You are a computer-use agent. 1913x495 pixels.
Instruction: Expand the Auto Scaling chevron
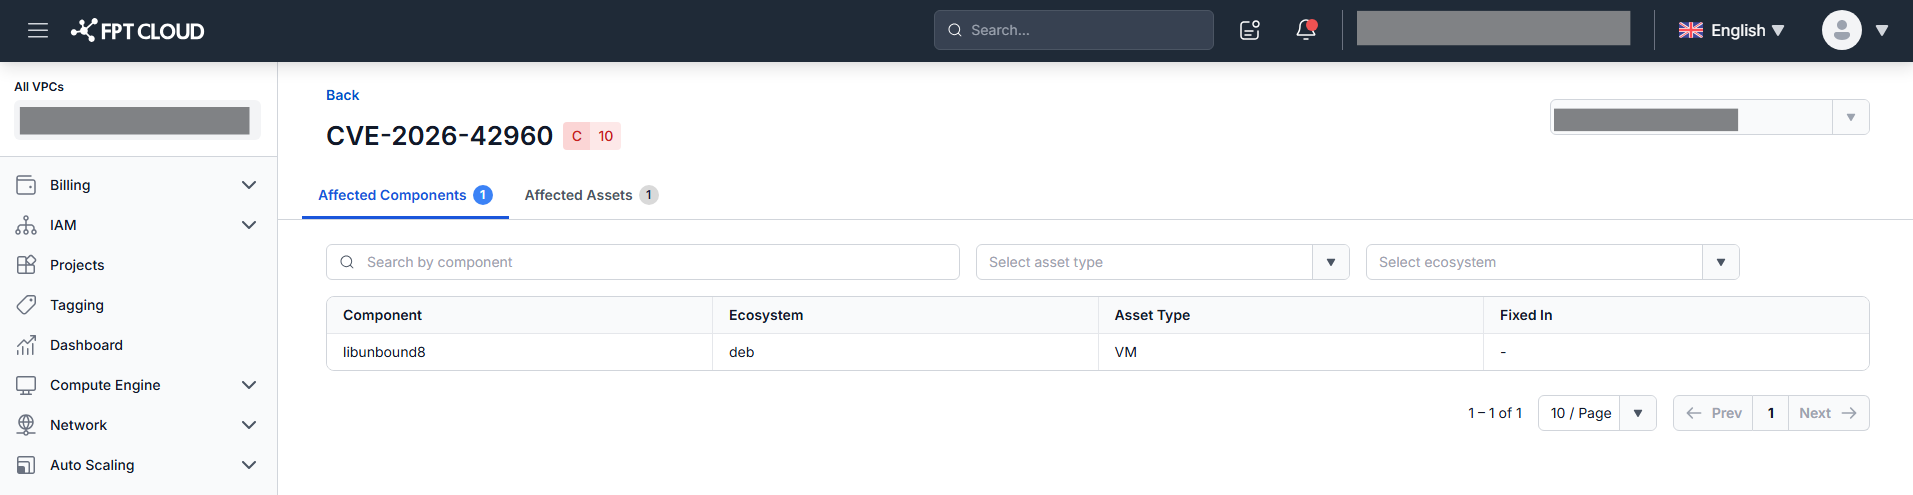pos(249,465)
